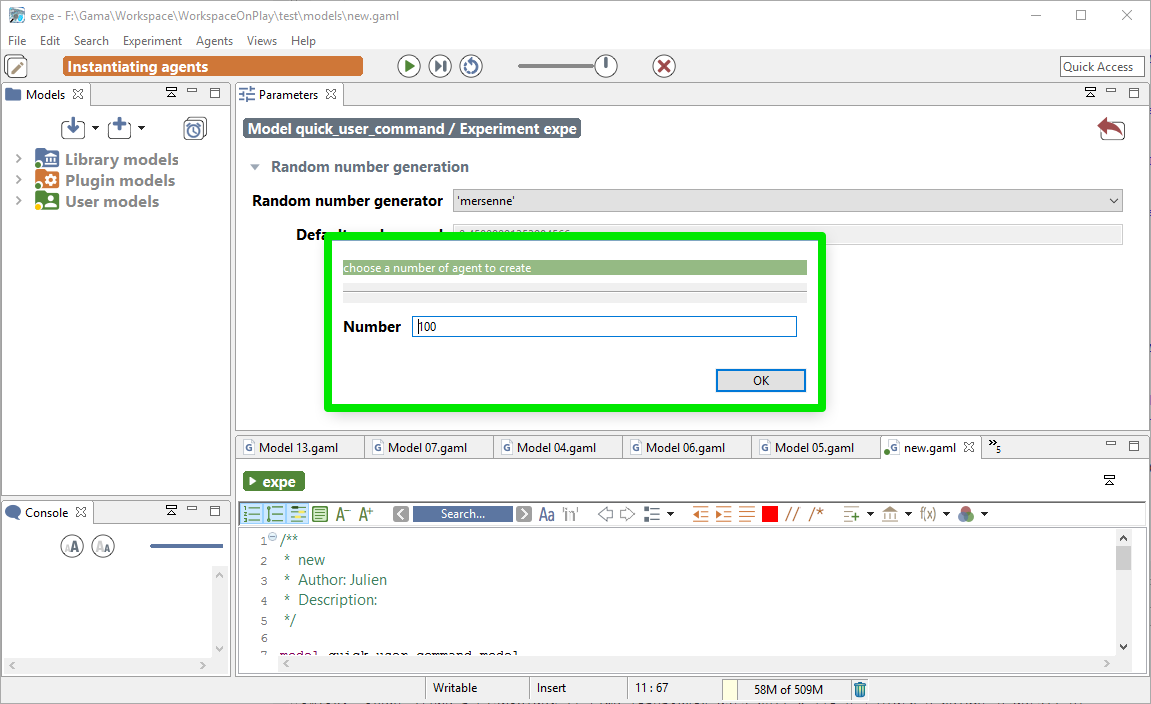
Task: Expand User models tree node
Action: tap(18, 200)
